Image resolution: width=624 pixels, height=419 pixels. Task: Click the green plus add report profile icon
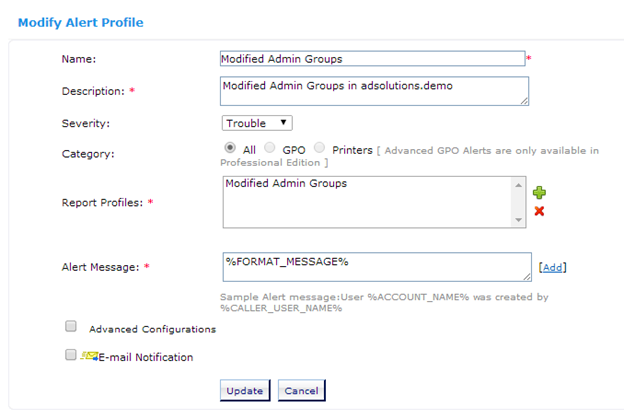coord(539,193)
